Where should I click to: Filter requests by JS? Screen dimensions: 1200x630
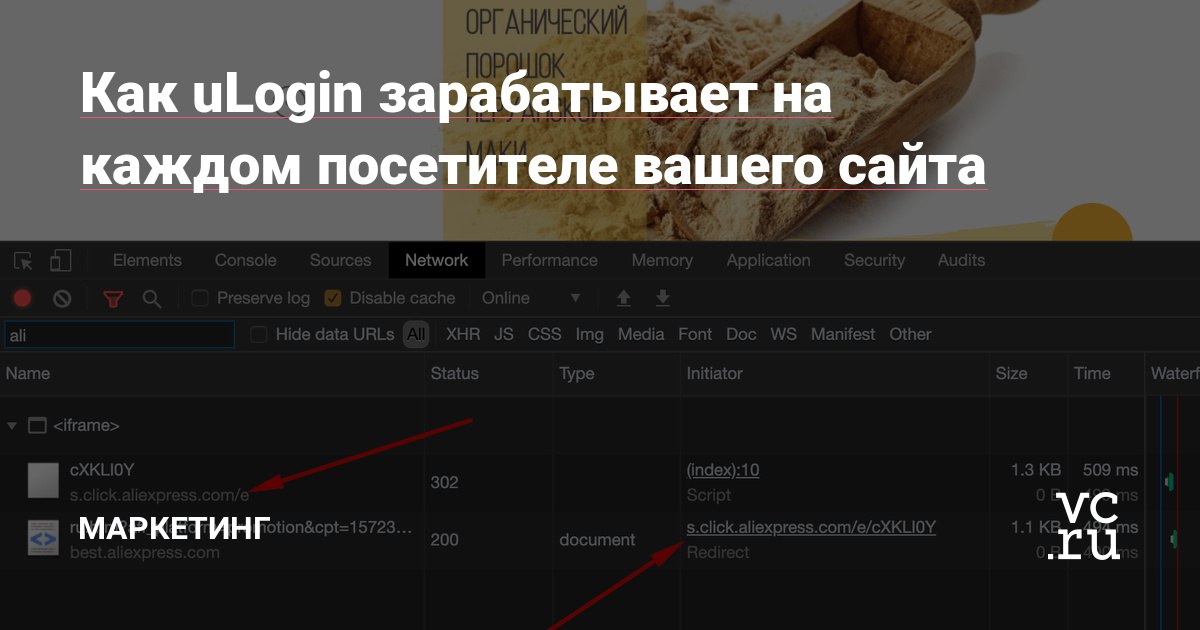(x=504, y=335)
